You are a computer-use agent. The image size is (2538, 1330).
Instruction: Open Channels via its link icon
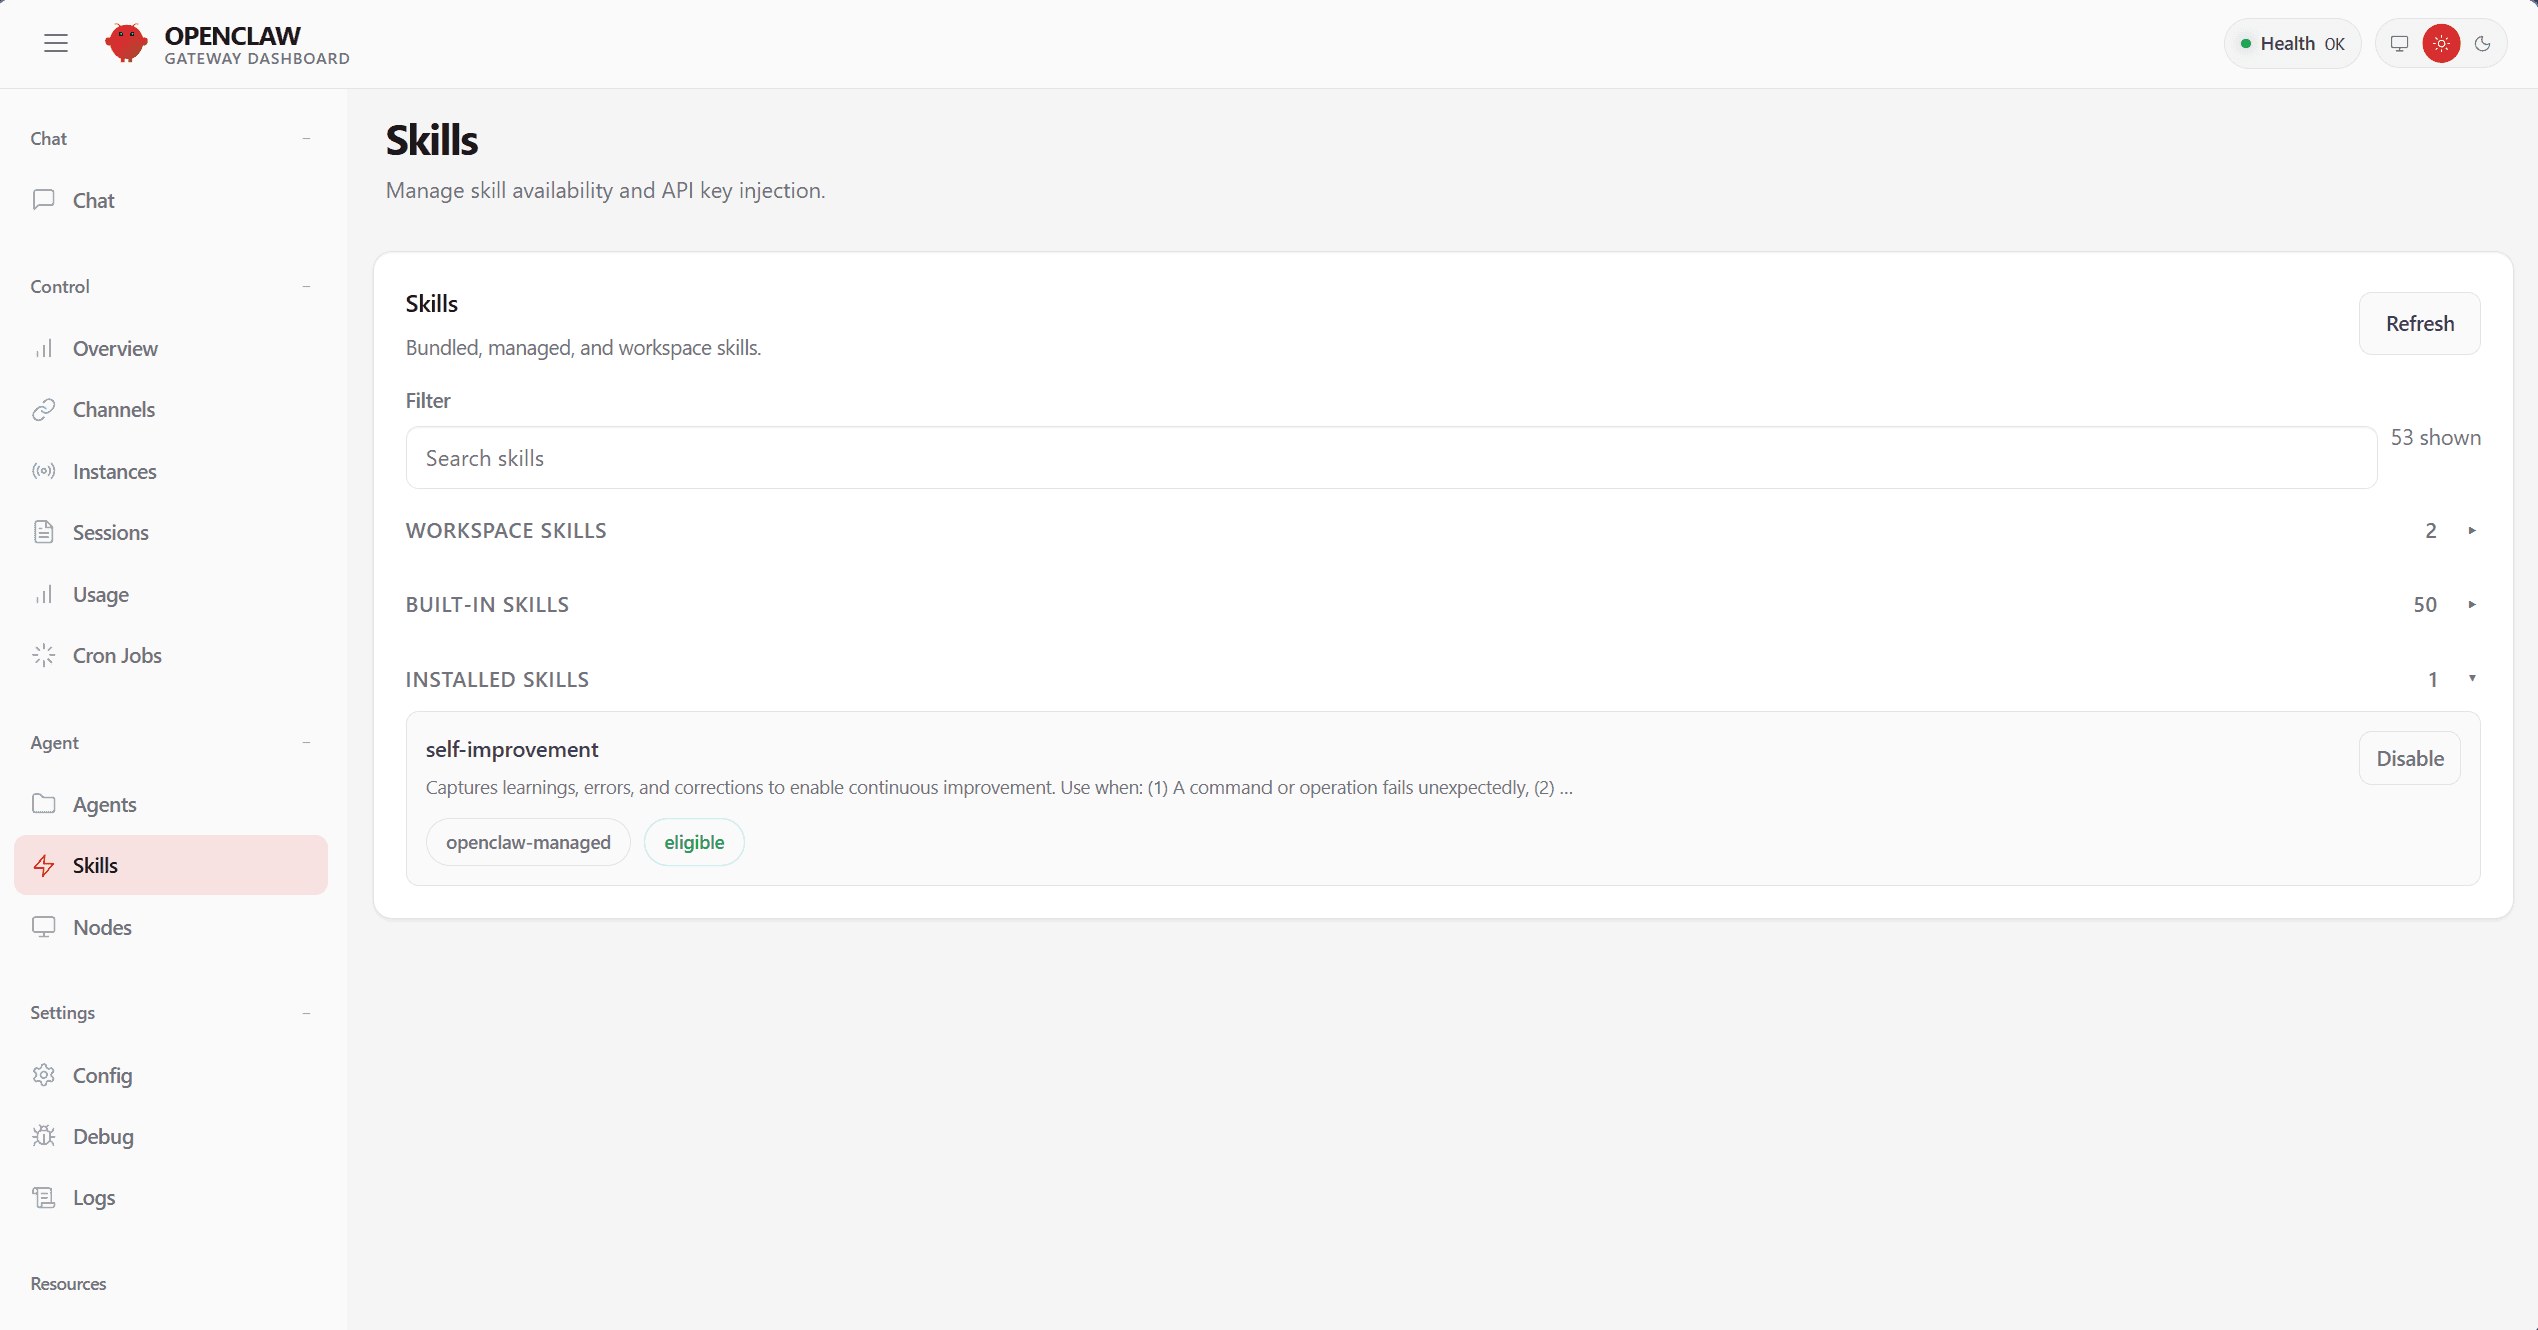pyautogui.click(x=43, y=410)
